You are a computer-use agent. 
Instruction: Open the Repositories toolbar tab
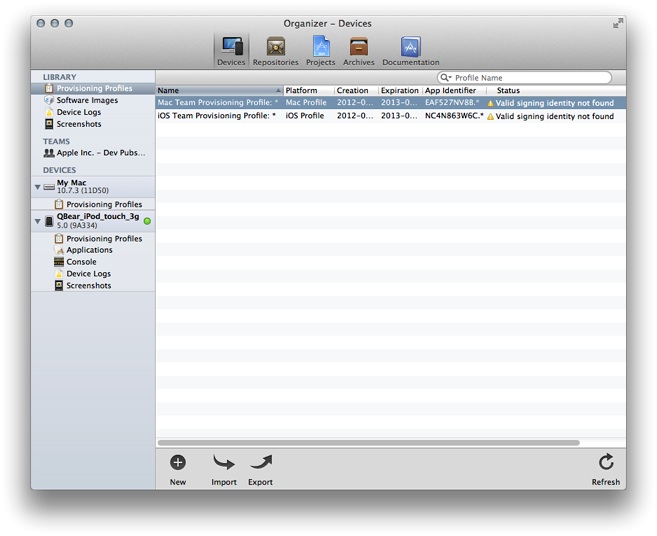coord(275,51)
